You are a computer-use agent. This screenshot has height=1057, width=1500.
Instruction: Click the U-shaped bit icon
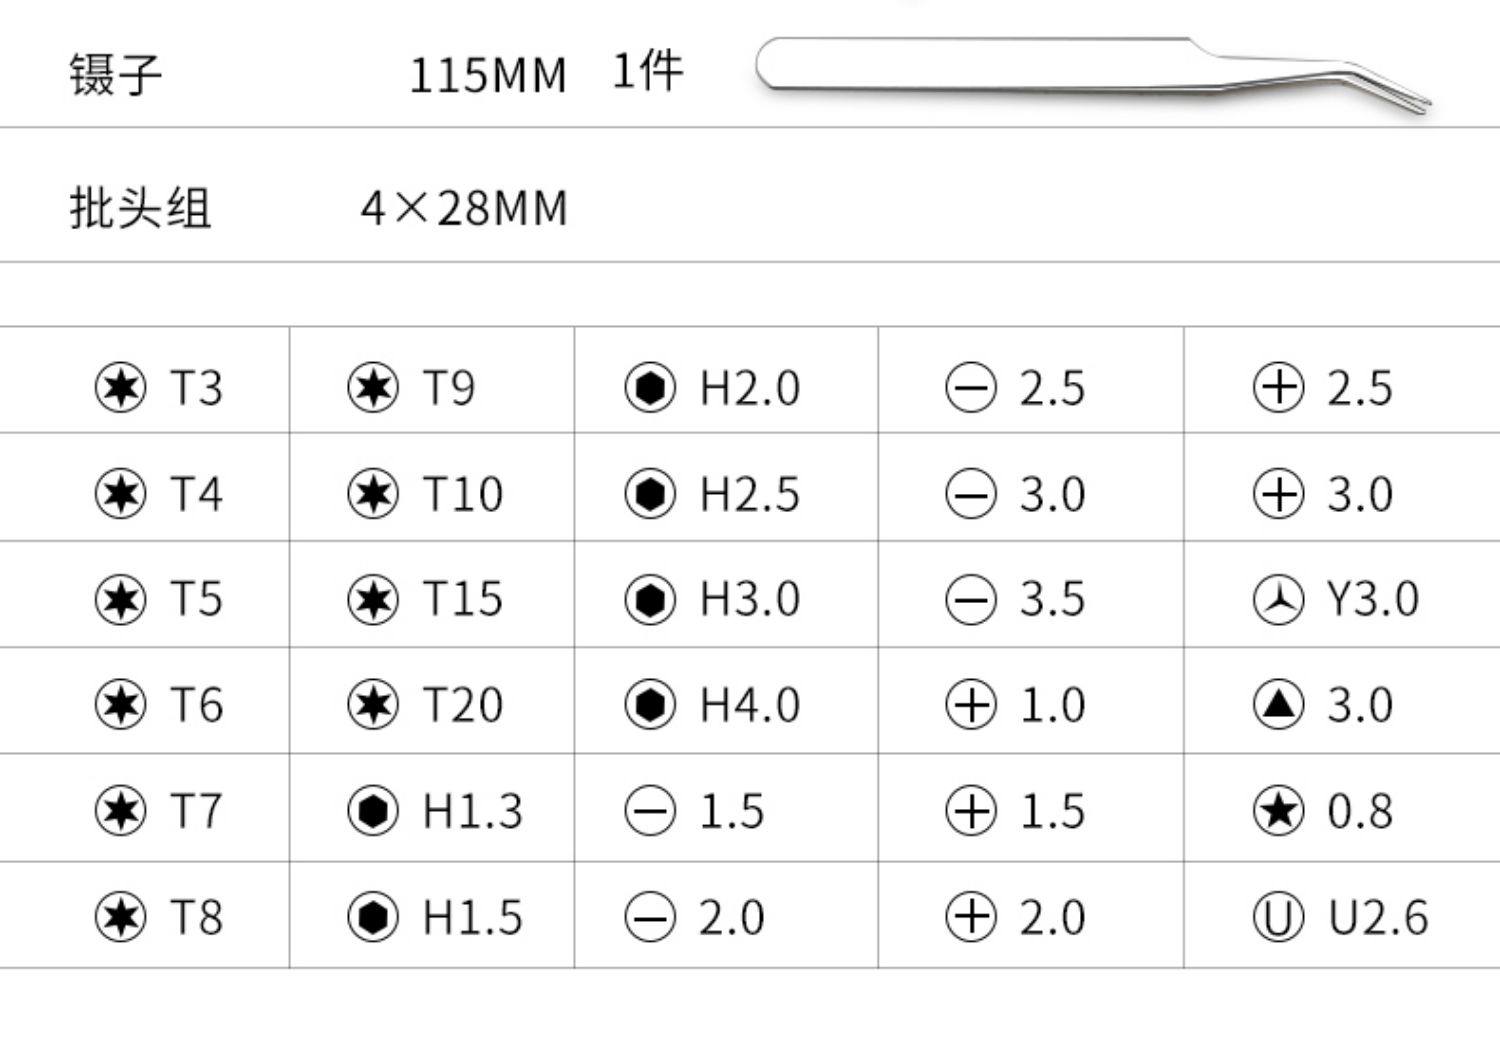(x=1278, y=917)
